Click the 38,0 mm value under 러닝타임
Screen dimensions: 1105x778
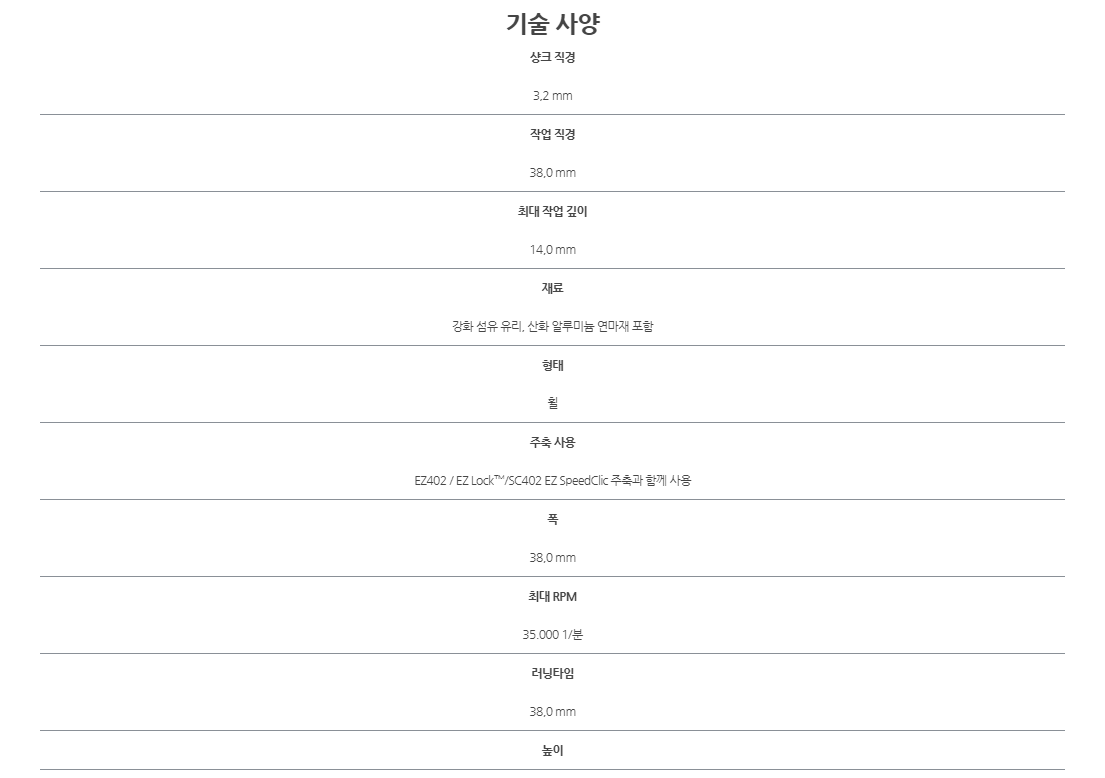pyautogui.click(x=552, y=712)
